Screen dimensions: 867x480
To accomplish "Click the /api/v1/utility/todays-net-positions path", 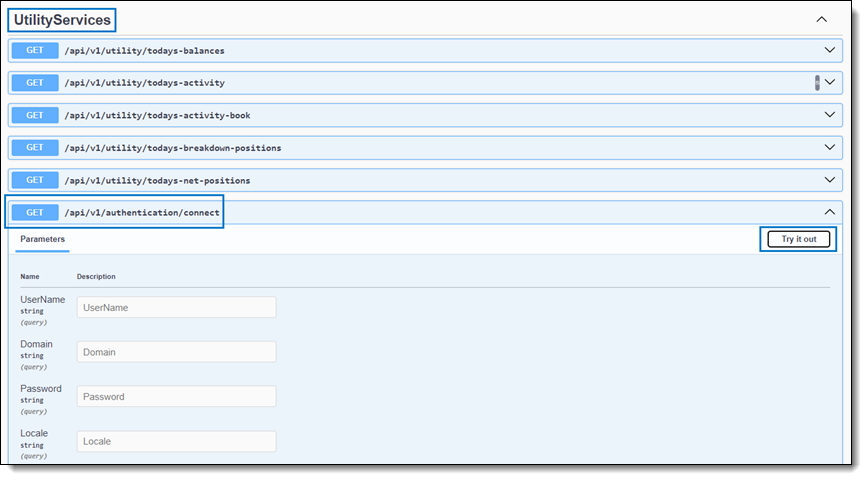I will point(158,181).
